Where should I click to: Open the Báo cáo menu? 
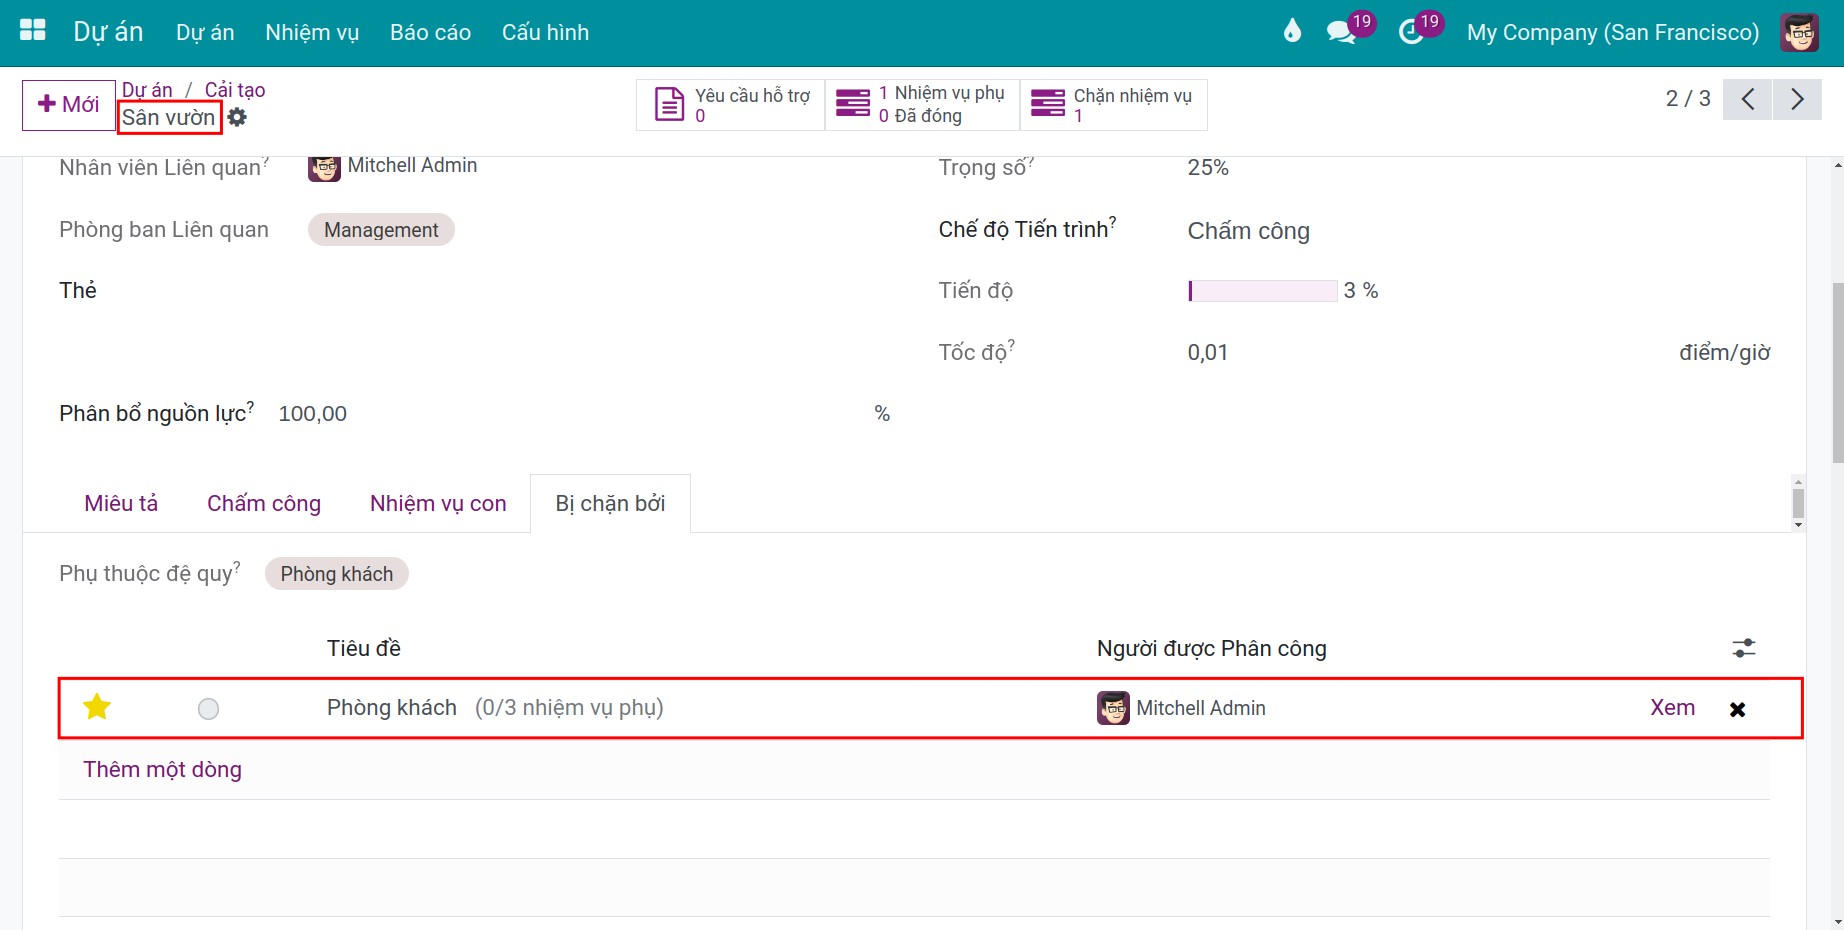(x=430, y=32)
